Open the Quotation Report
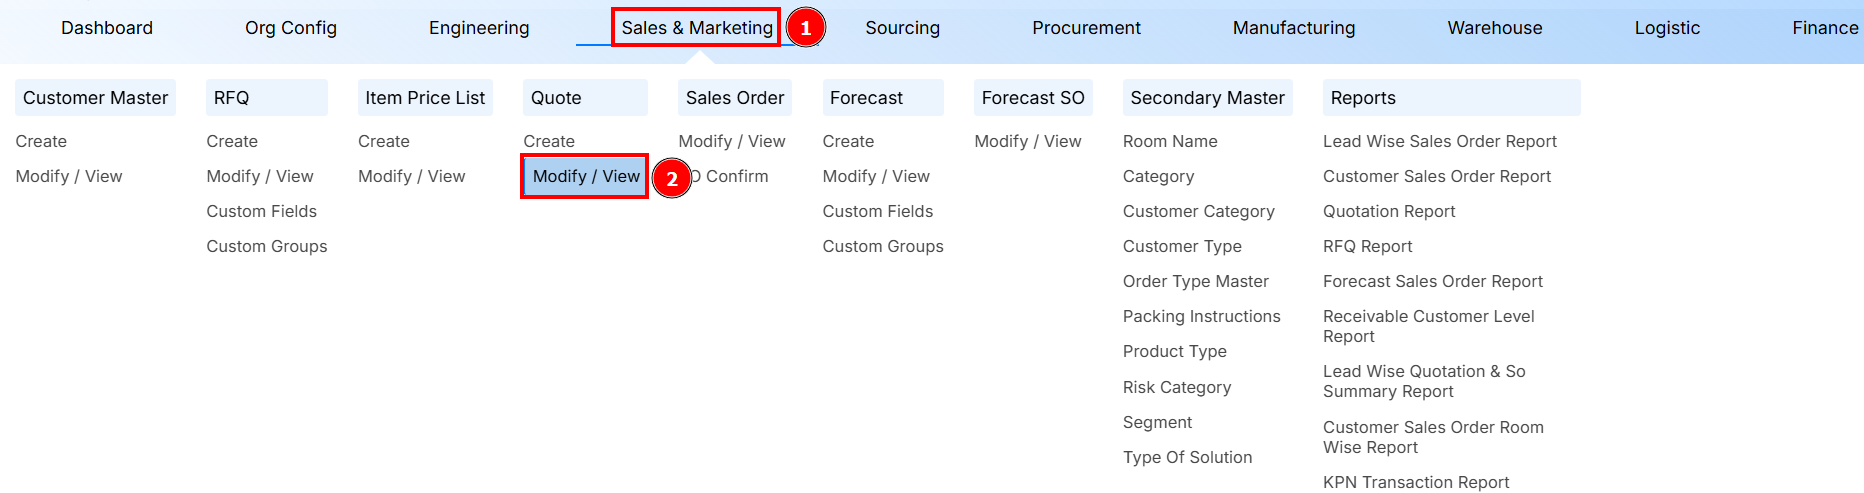 click(x=1388, y=212)
